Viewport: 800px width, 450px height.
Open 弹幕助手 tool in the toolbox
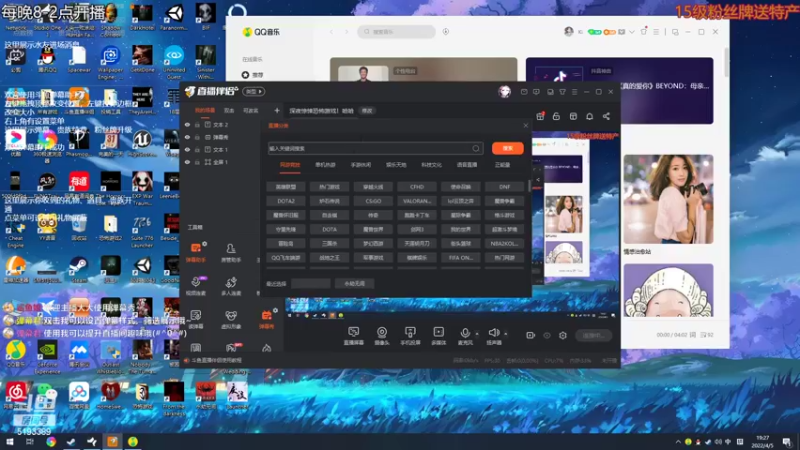[x=196, y=252]
